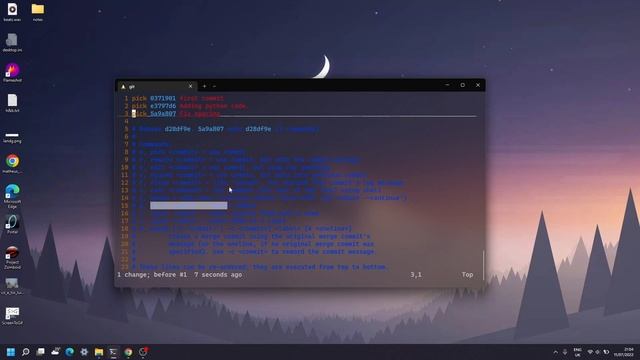Launch Portal game desktop shortcut
640x360 pixels.
12,224
